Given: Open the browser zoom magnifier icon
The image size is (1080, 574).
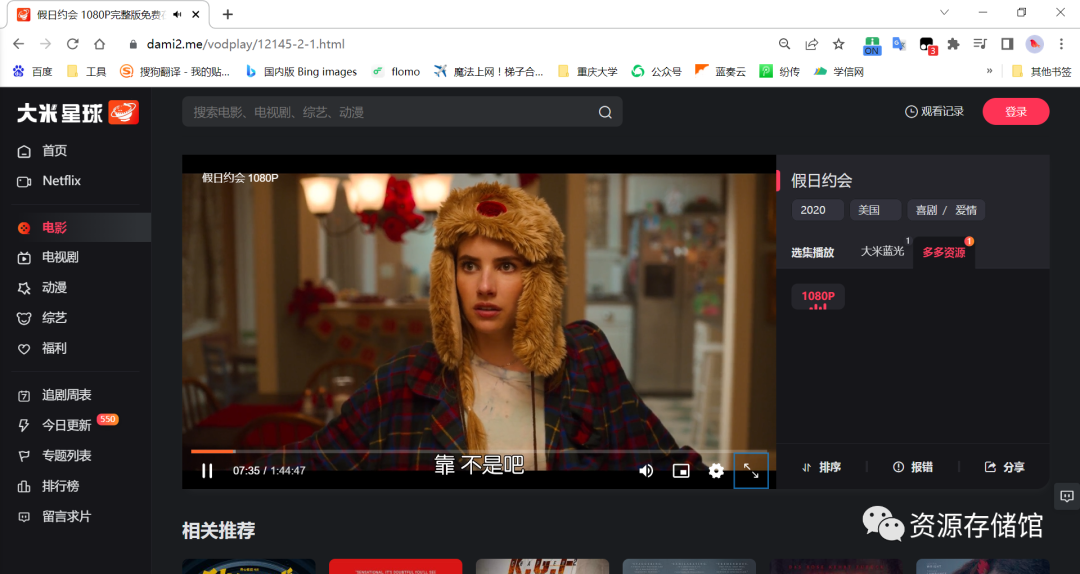Looking at the screenshot, I should (785, 44).
